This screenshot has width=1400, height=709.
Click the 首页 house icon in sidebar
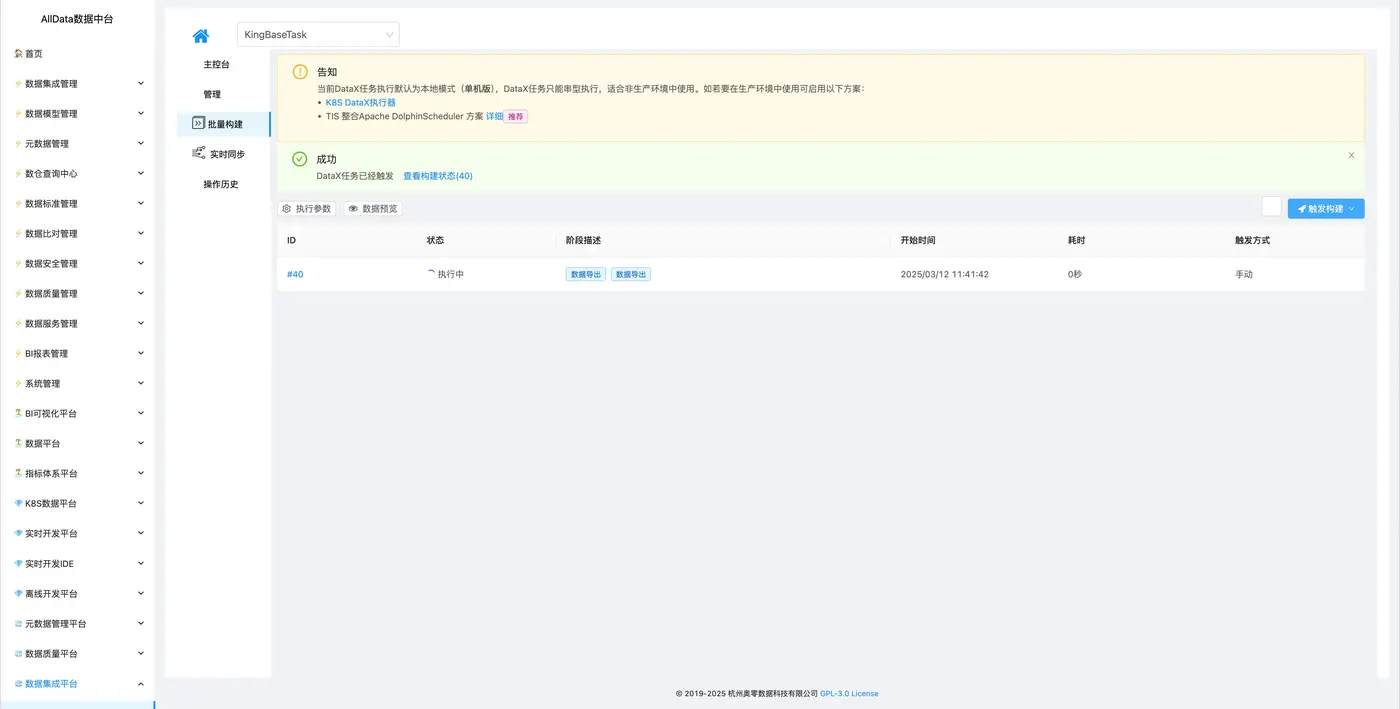(x=18, y=53)
